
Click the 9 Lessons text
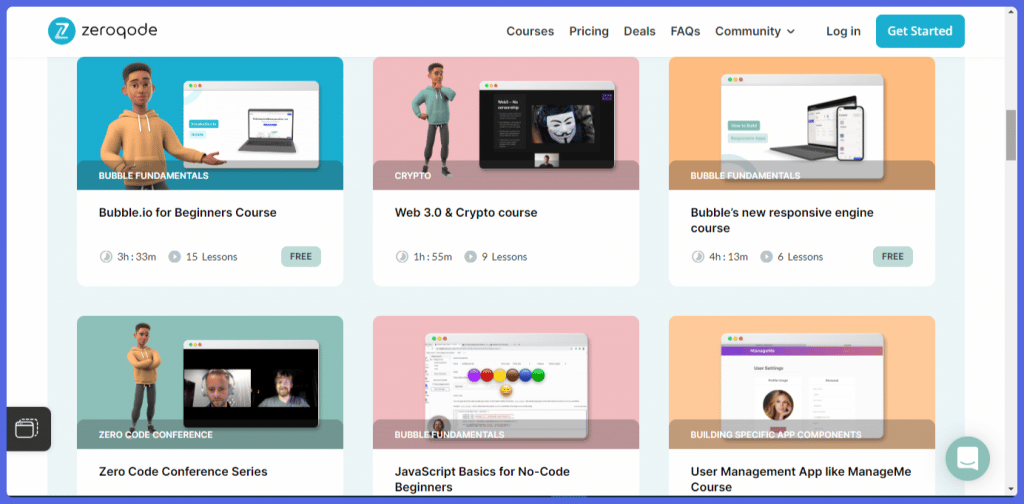pyautogui.click(x=504, y=257)
